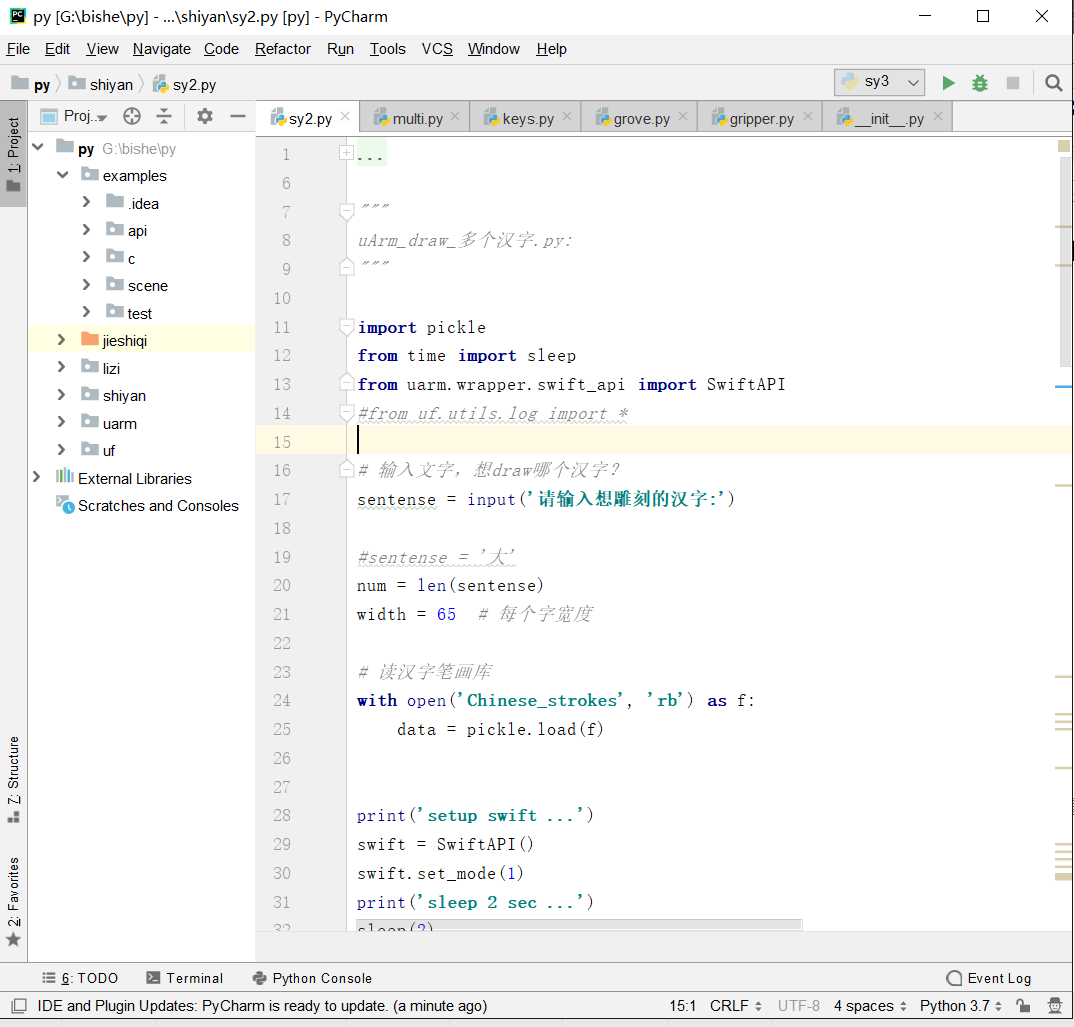Toggle tool window bar icon in bottom-left corner
Screen dimensions: 1074x1027
(18, 1006)
